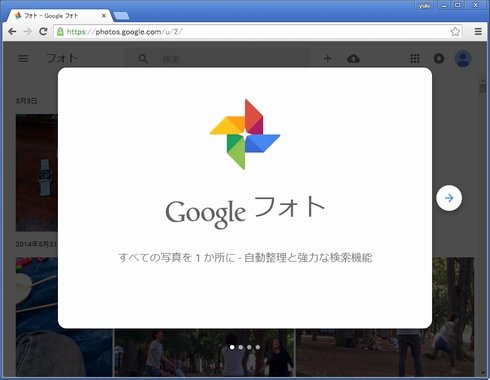Open the smartwatch photo thumbnail
Image resolution: width=490 pixels, height=380 pixels.
pos(37,173)
